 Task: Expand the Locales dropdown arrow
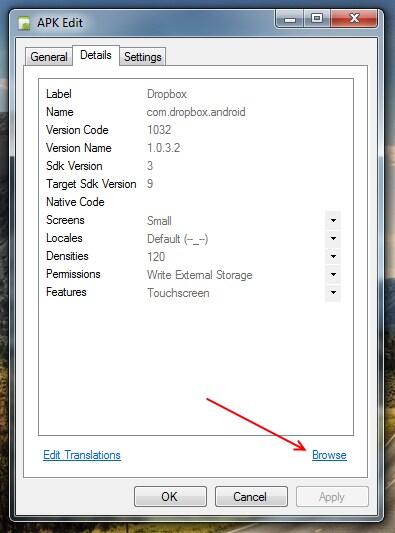(333, 238)
